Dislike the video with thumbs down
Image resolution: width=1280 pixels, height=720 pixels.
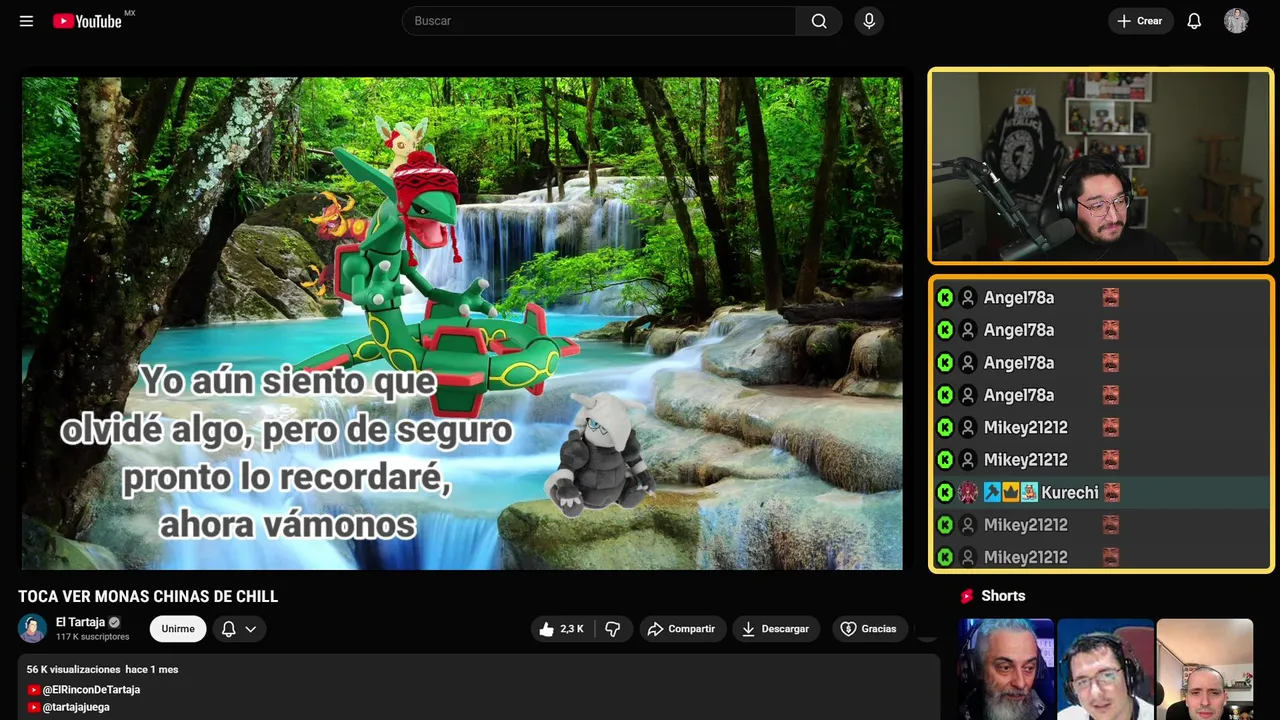[x=613, y=629]
